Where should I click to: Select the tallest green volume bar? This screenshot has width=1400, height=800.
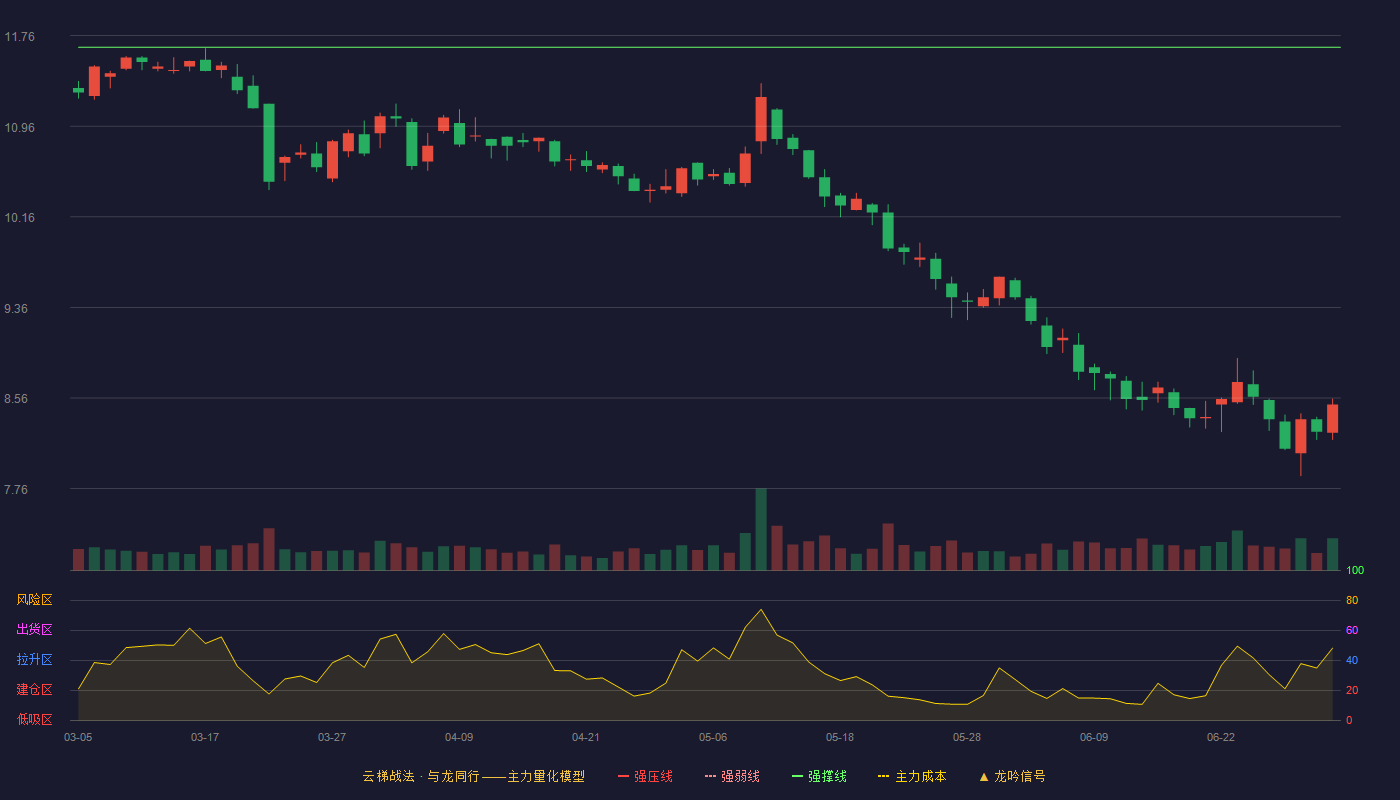pos(761,529)
